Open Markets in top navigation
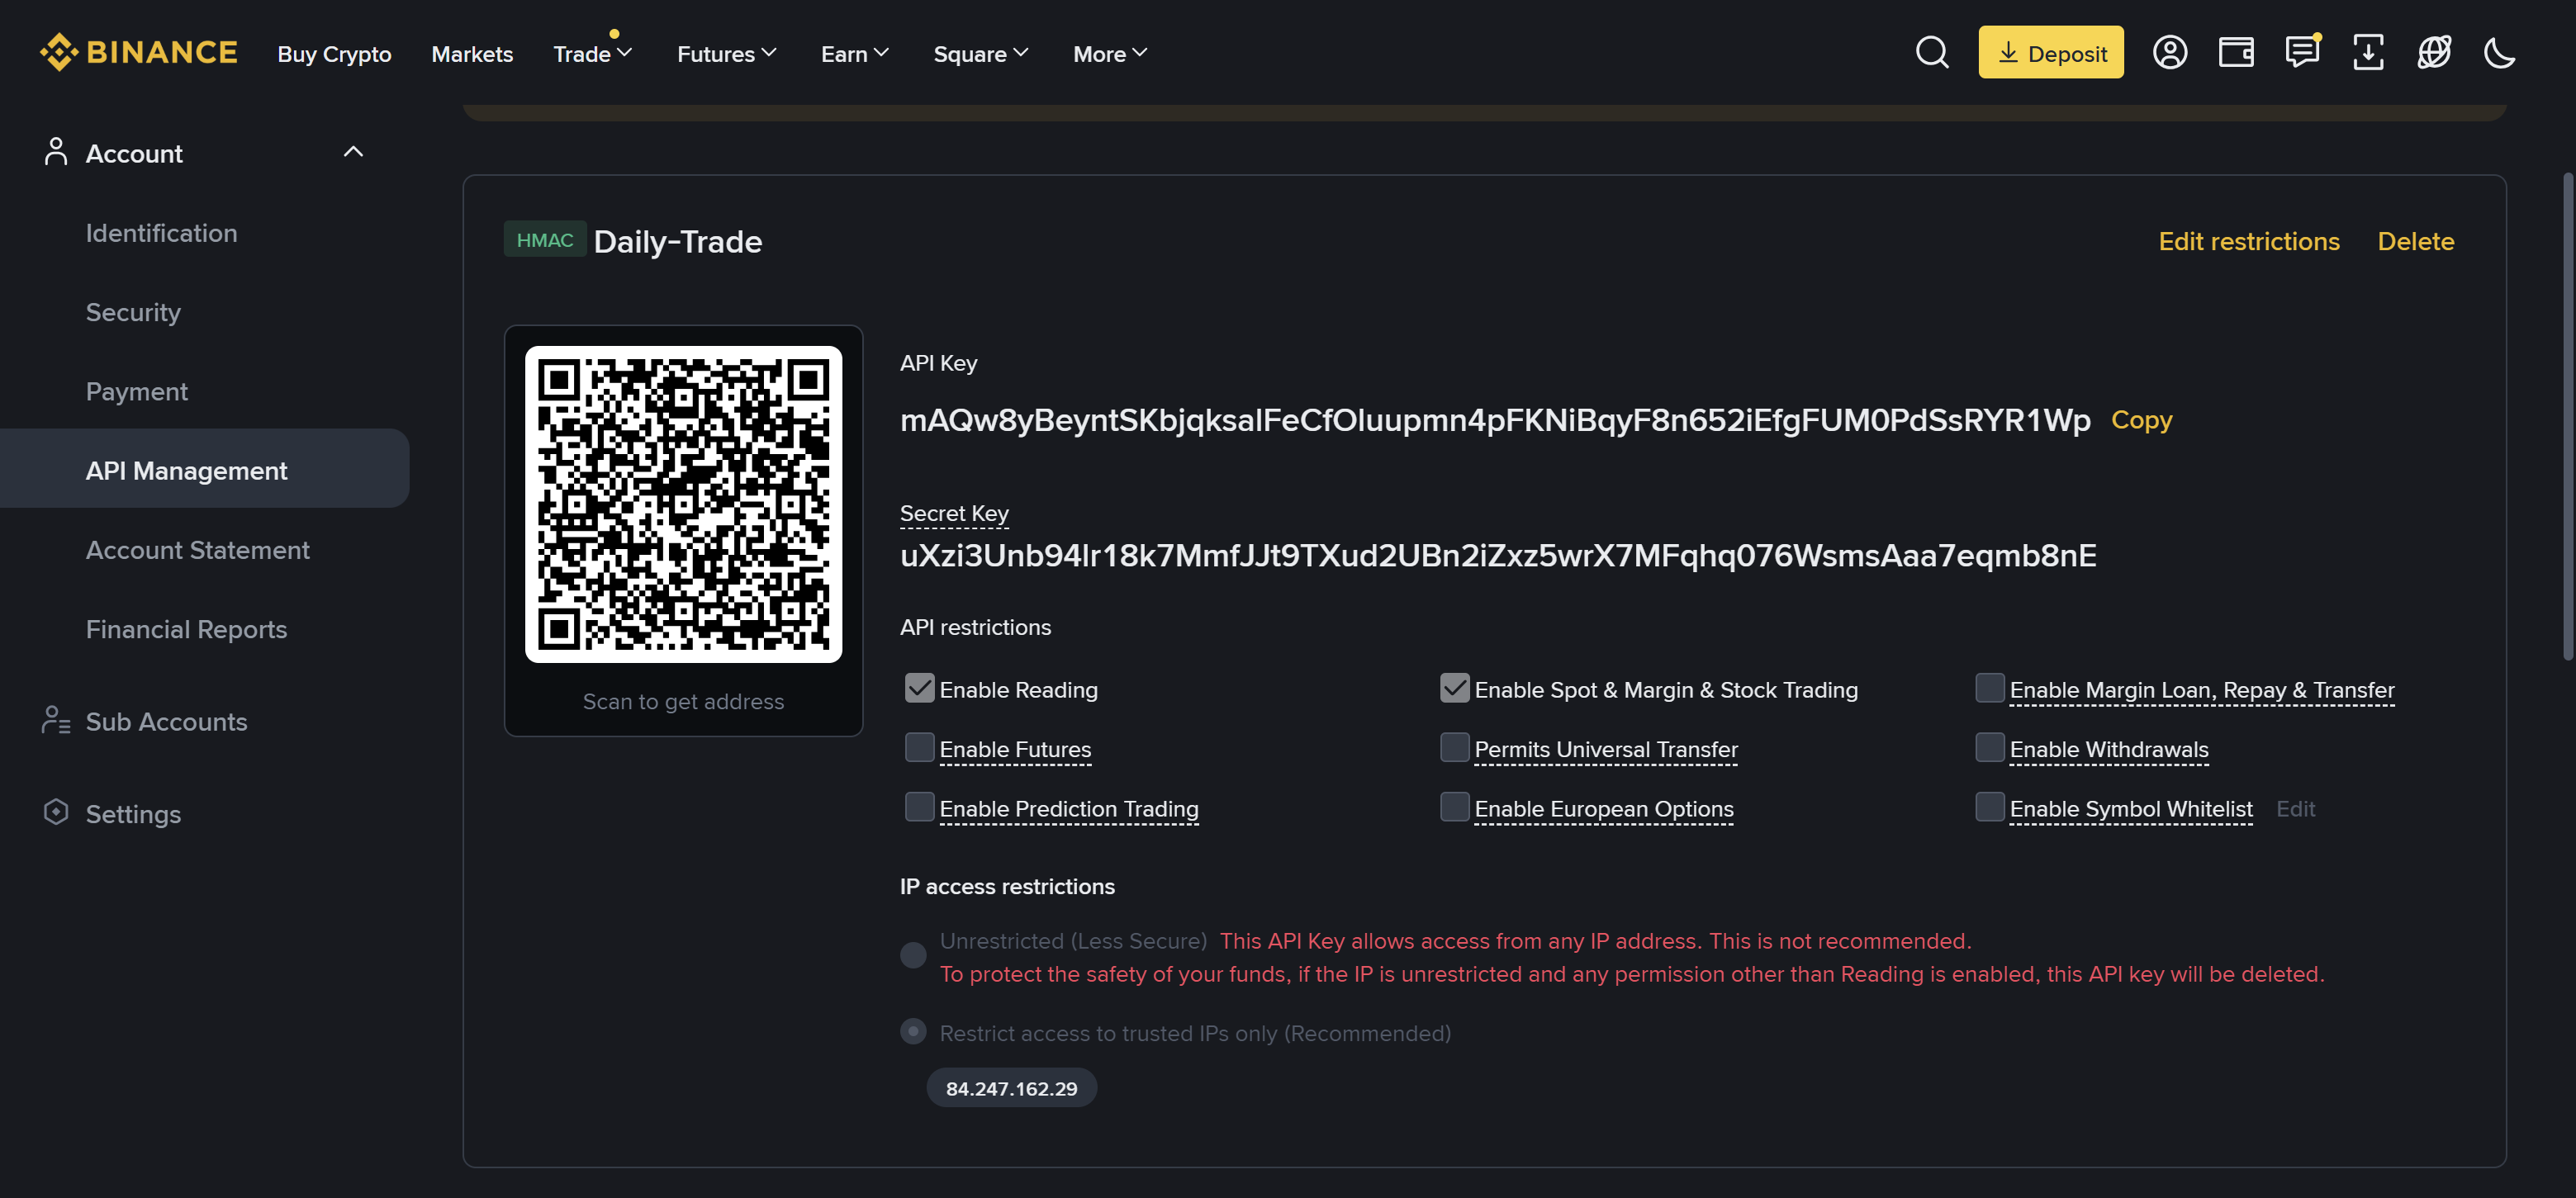2576x1198 pixels. pos(472,54)
